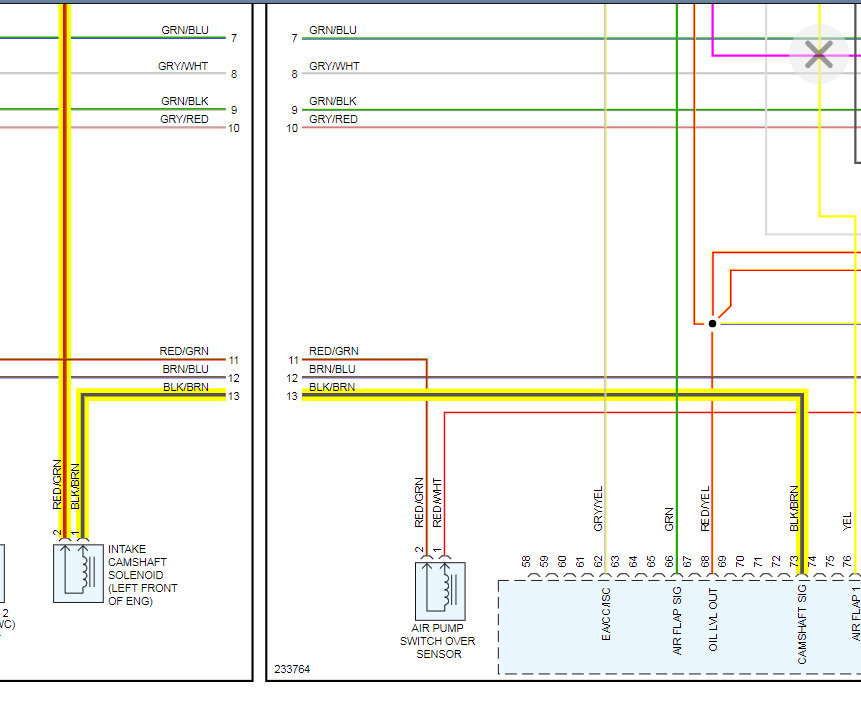The width and height of the screenshot is (861, 702).
Task: Click the AIR FLAP SIG pin label
Action: coord(676,621)
